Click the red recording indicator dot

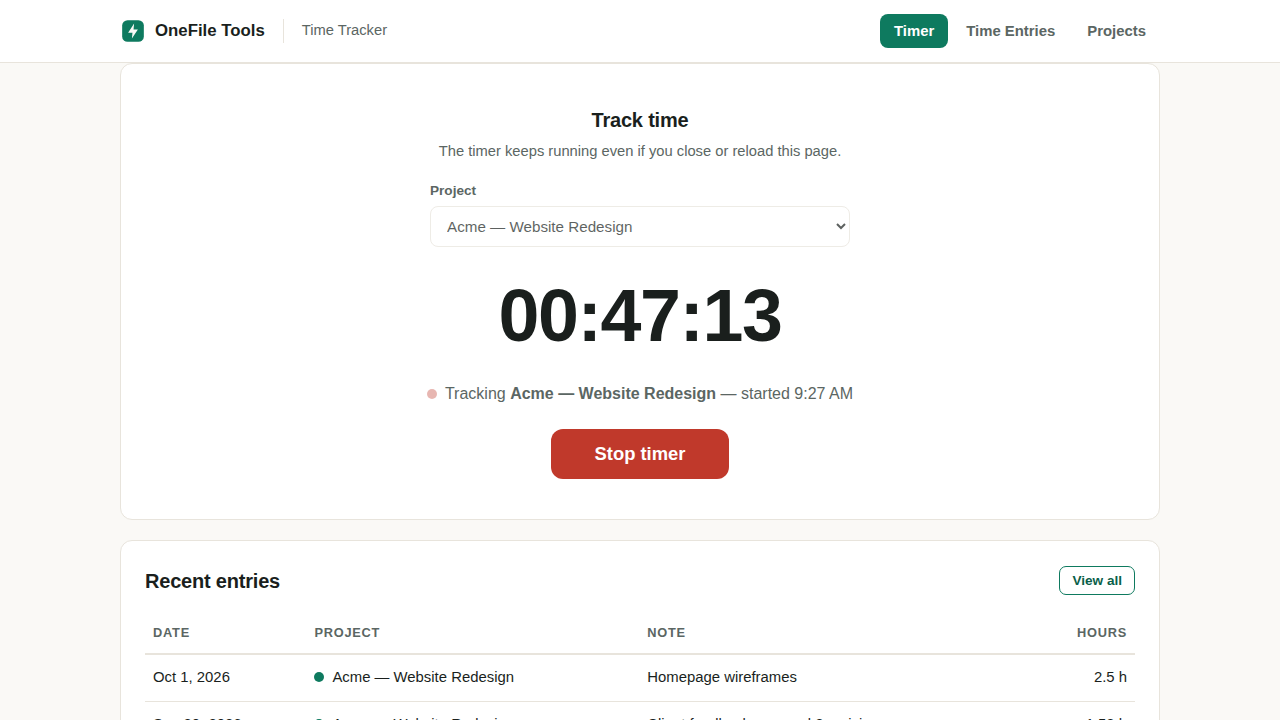[432, 394]
